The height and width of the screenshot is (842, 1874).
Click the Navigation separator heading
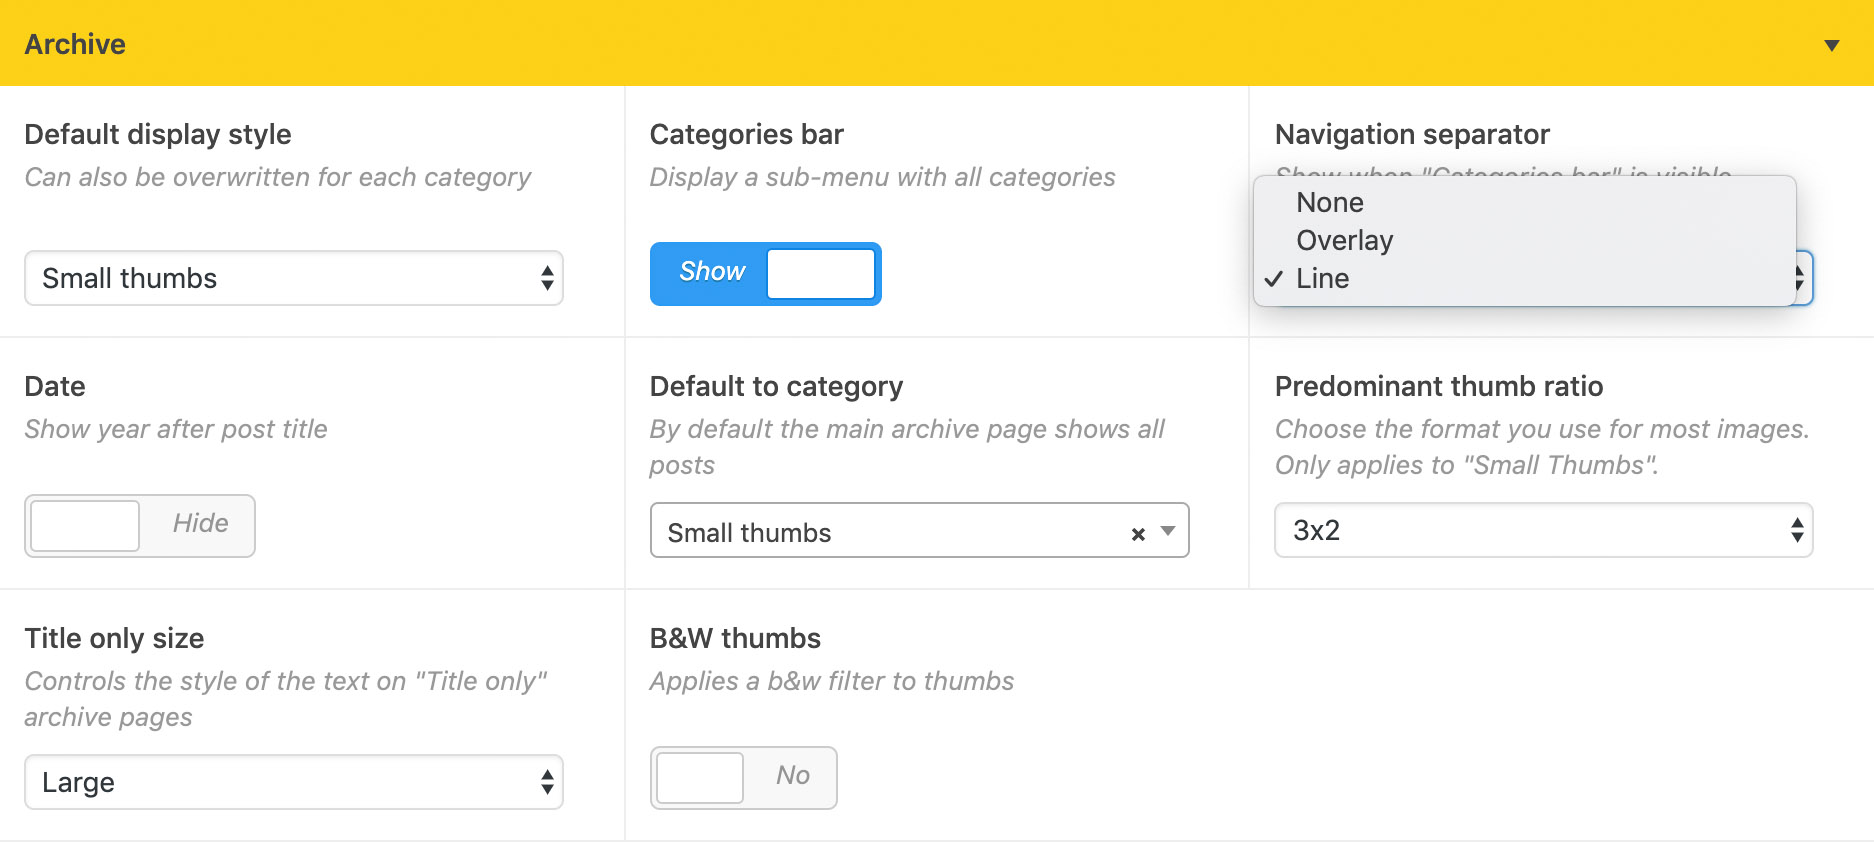click(1411, 134)
